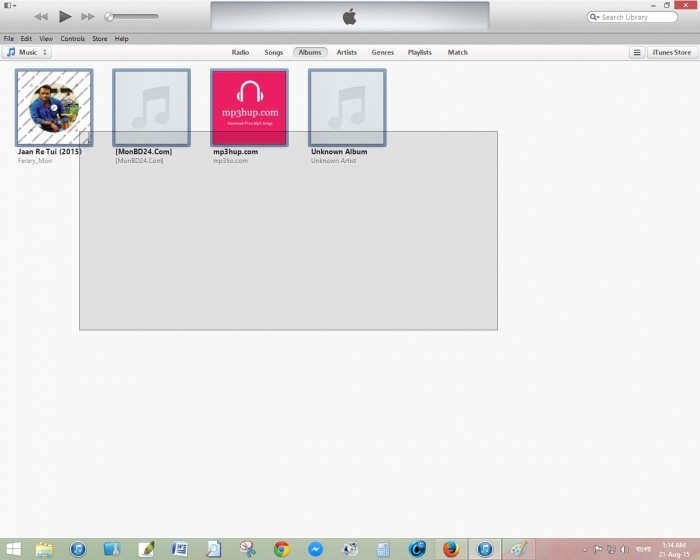700x560 pixels.
Task: Expand the Music library selector dropdown
Action: tap(27, 52)
